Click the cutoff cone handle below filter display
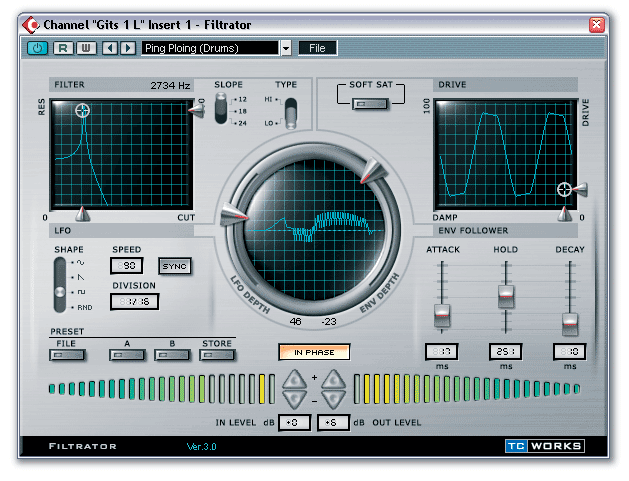Image resolution: width=629 pixels, height=481 pixels. [x=82, y=214]
